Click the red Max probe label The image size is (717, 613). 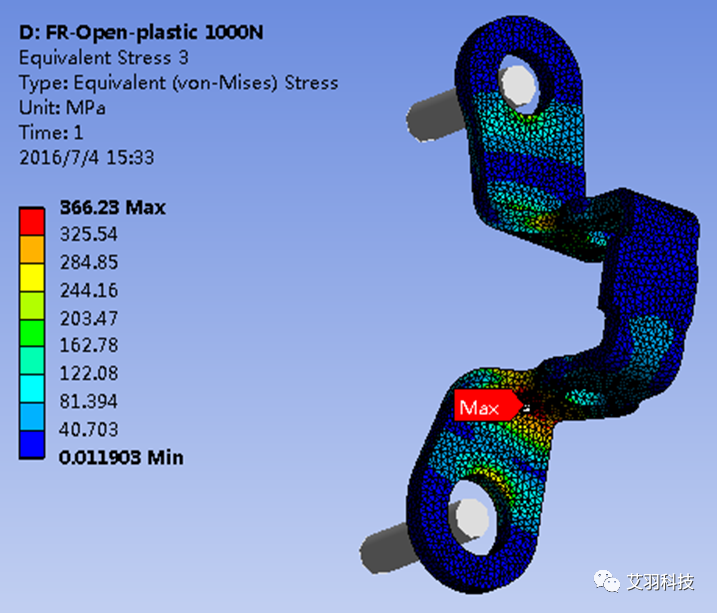tap(488, 405)
